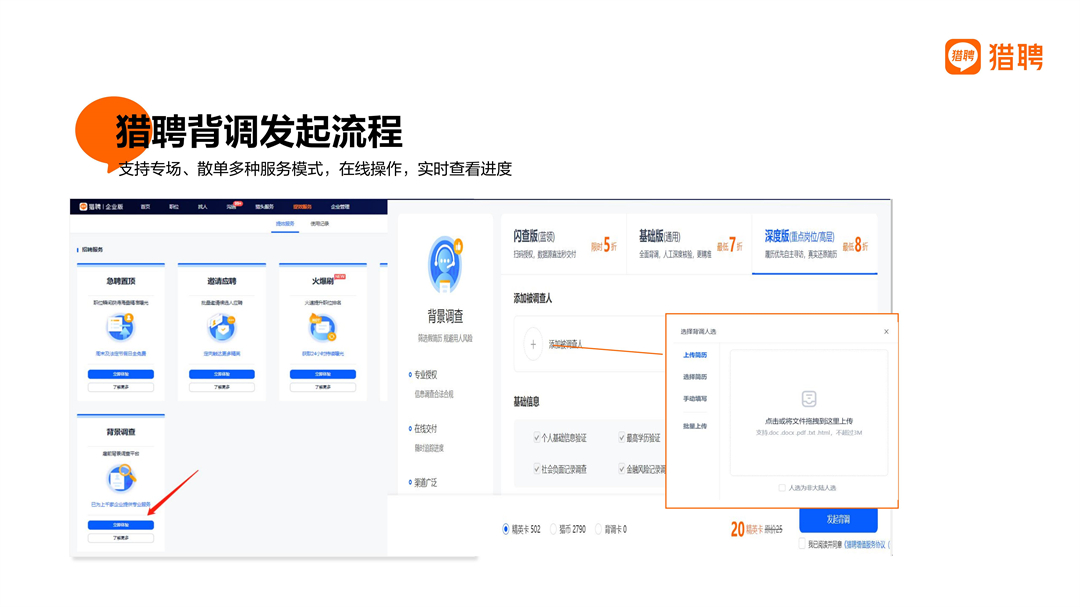1080x607 pixels.
Task: Choose 选择简历 in the dialog sidebar
Action: tap(695, 377)
